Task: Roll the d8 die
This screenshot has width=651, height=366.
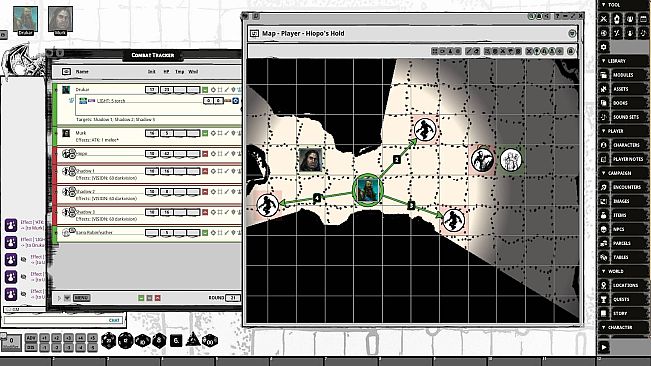Action: coord(159,341)
